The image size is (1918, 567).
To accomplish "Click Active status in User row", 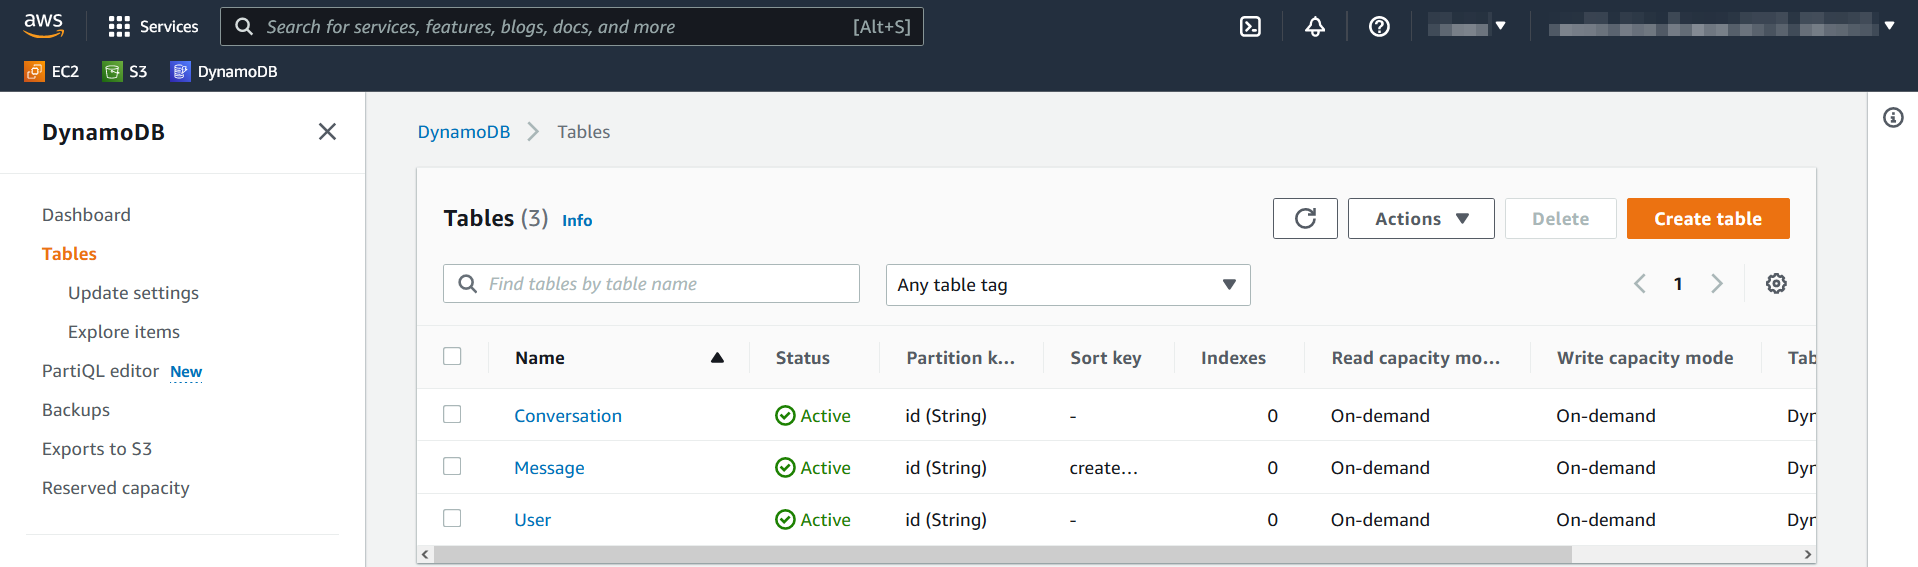I will [x=813, y=520].
